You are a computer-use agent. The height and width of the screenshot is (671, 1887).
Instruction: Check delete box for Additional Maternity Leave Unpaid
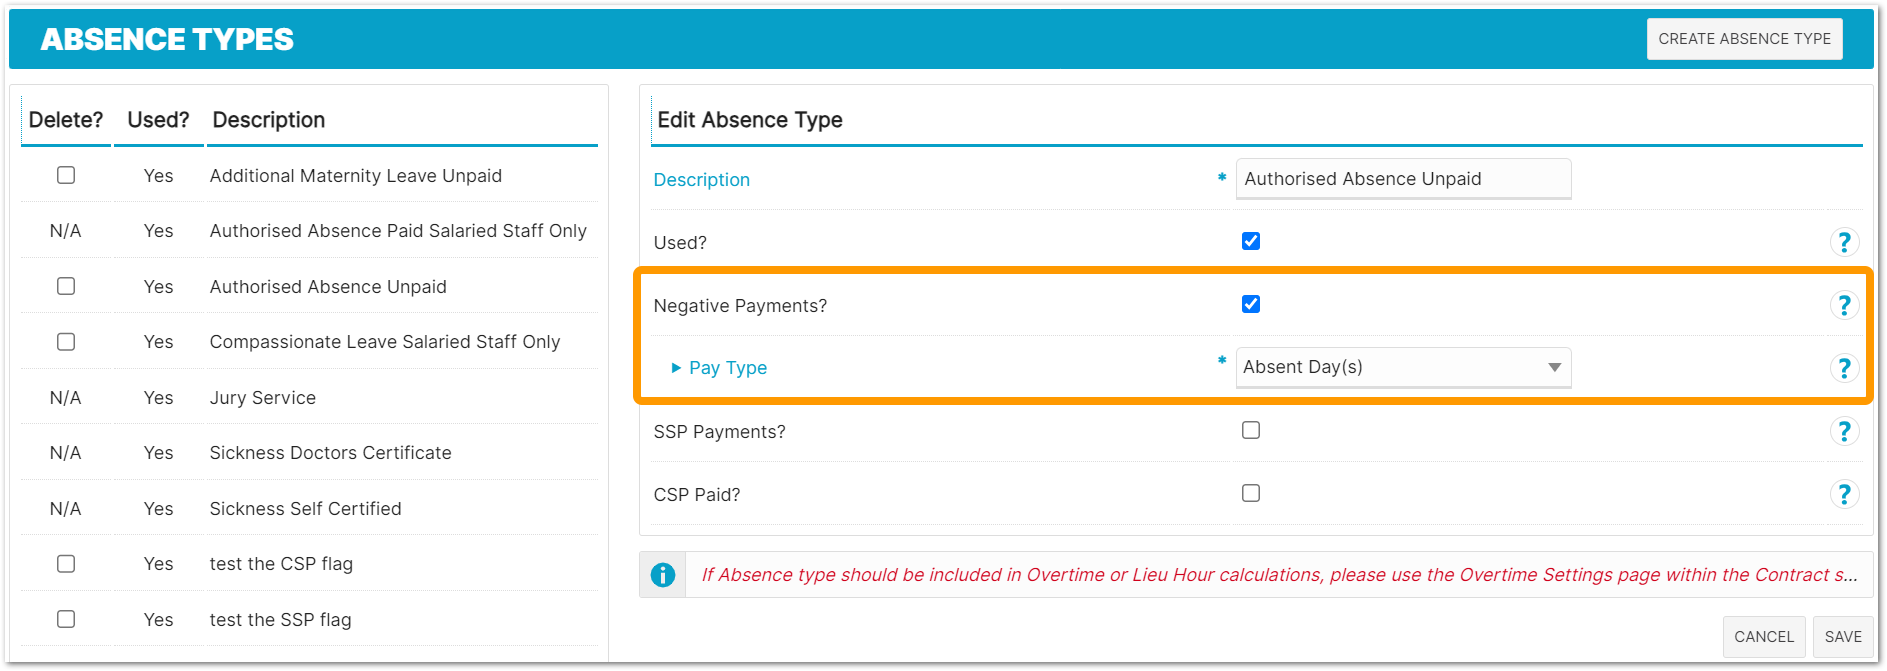point(66,175)
